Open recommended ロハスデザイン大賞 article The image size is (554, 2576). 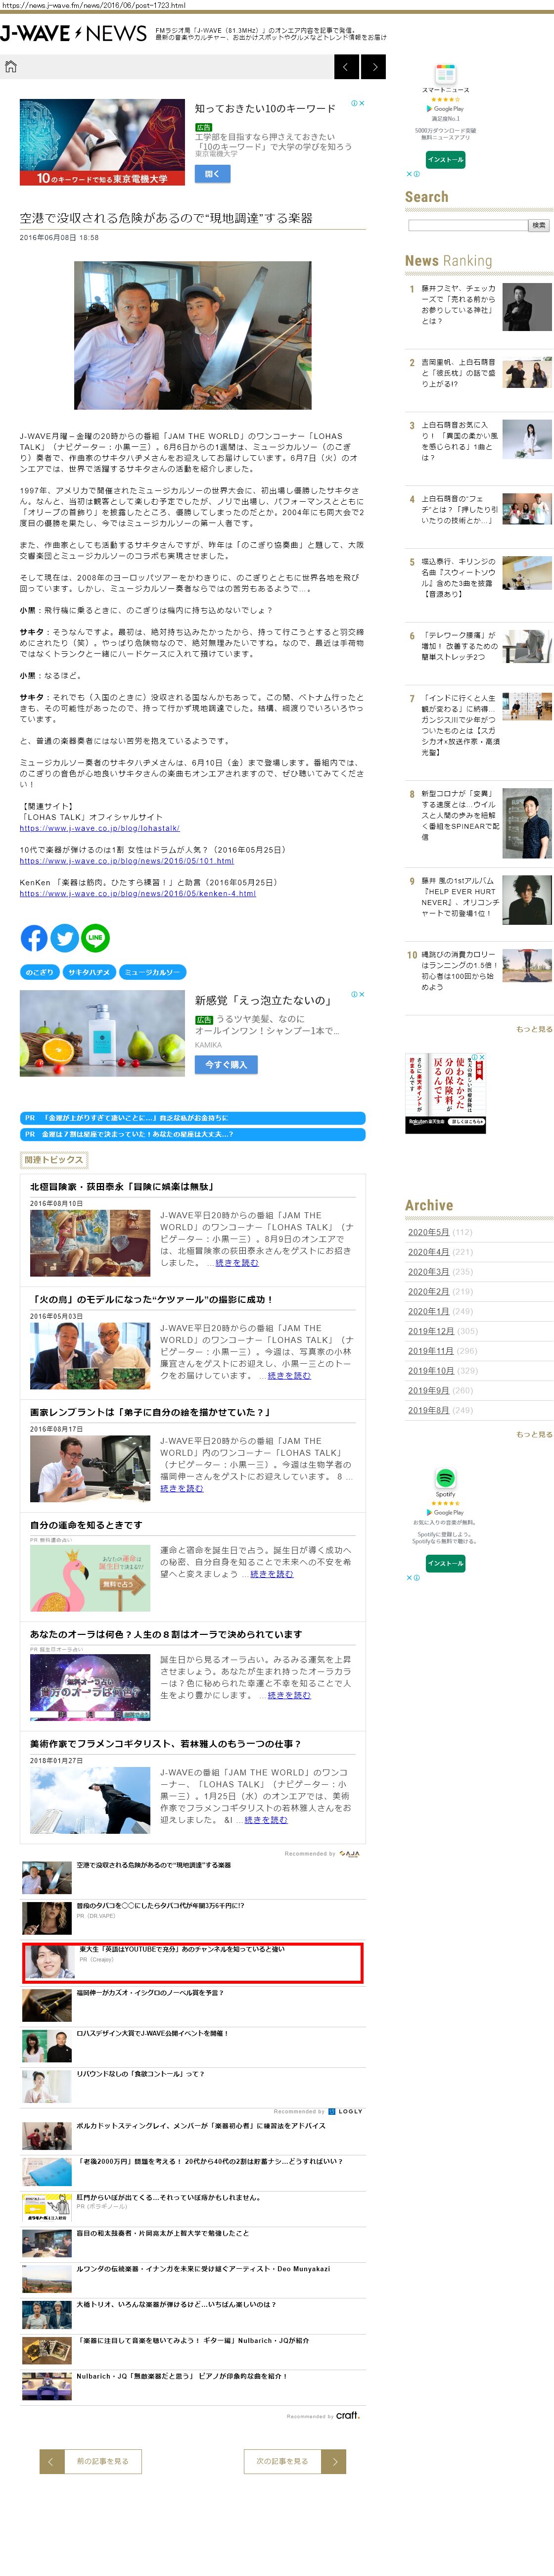click(152, 2032)
